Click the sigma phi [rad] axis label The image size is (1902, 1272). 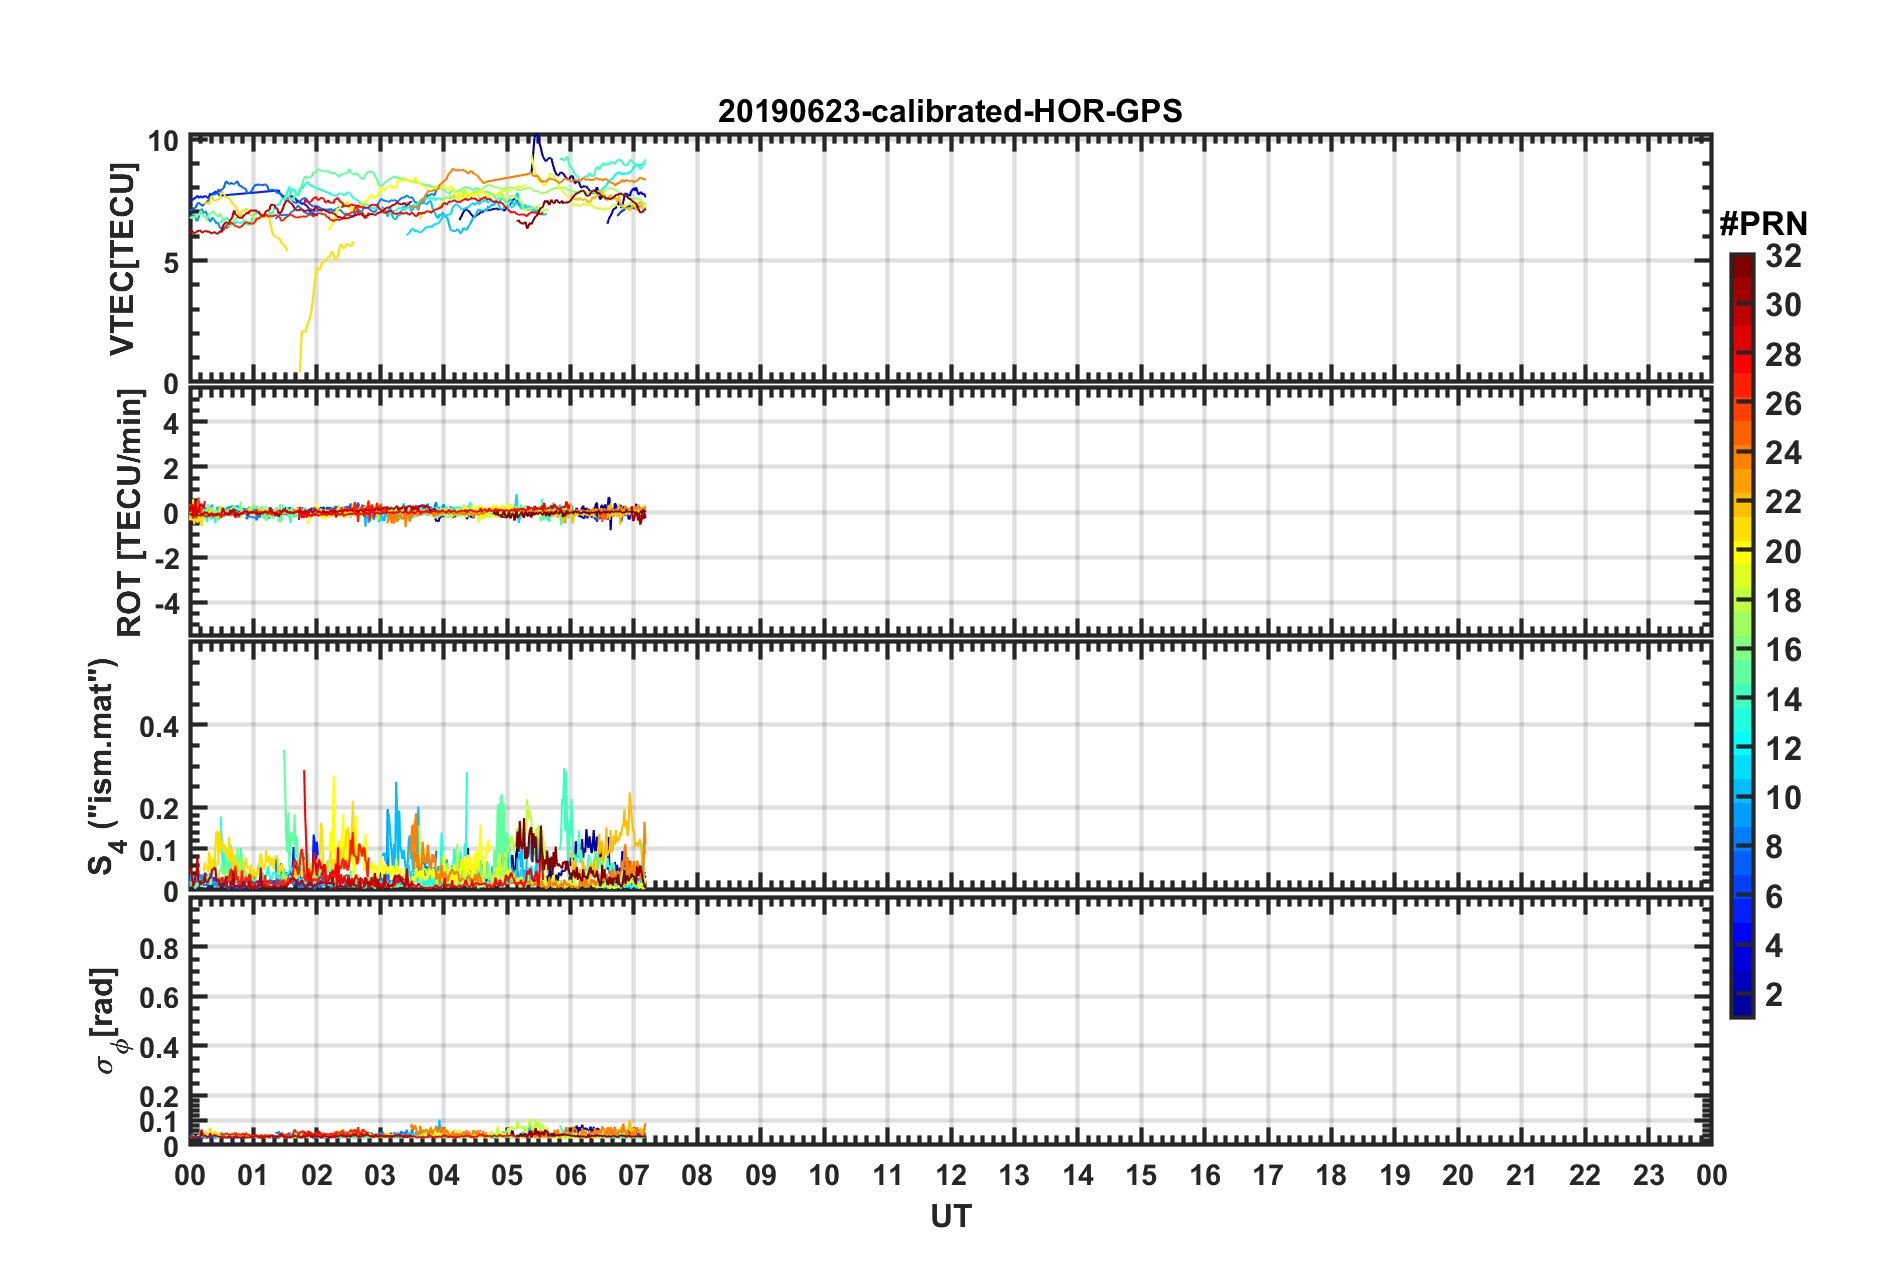(x=107, y=1020)
